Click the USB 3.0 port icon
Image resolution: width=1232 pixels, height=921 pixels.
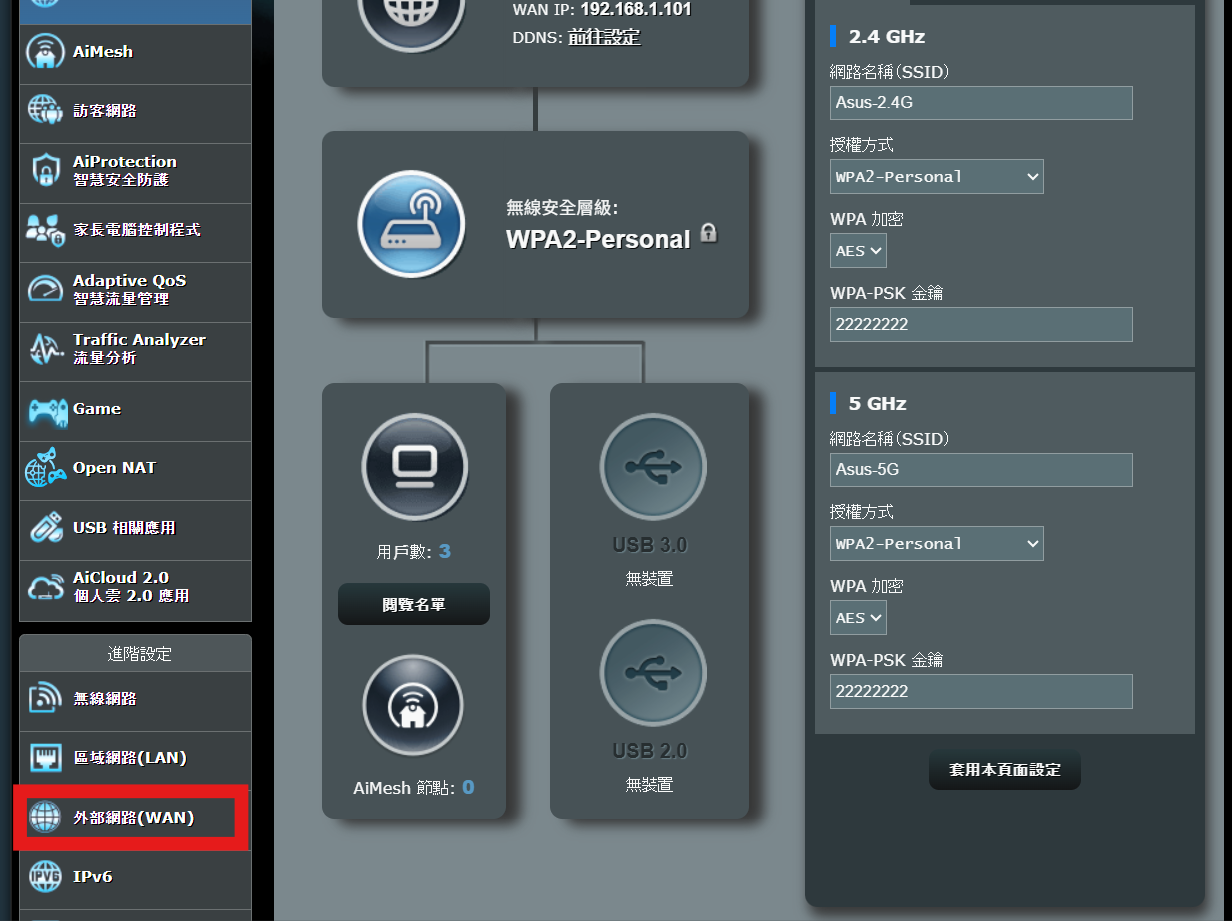pyautogui.click(x=652, y=467)
